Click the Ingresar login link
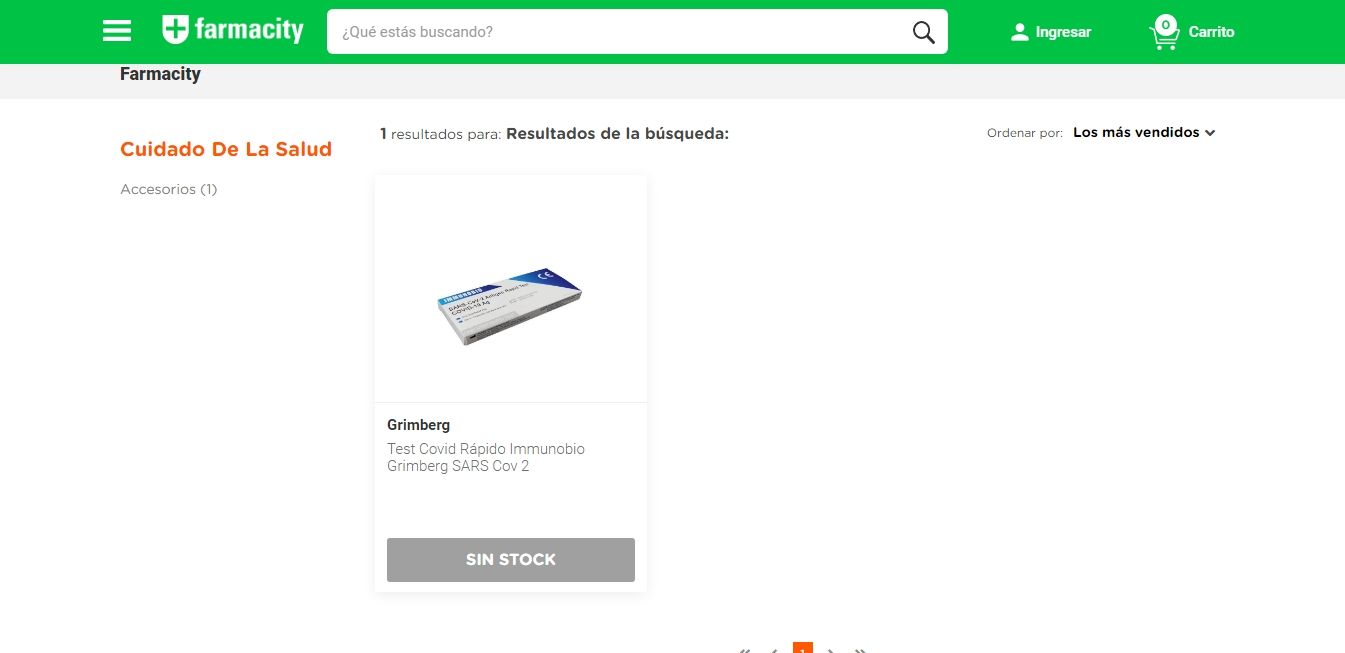 pyautogui.click(x=1063, y=32)
